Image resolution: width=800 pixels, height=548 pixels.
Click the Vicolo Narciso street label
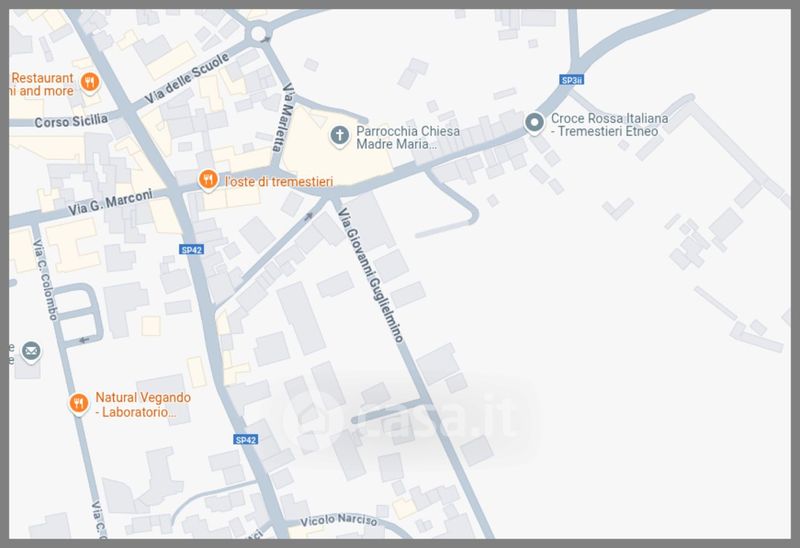[339, 520]
